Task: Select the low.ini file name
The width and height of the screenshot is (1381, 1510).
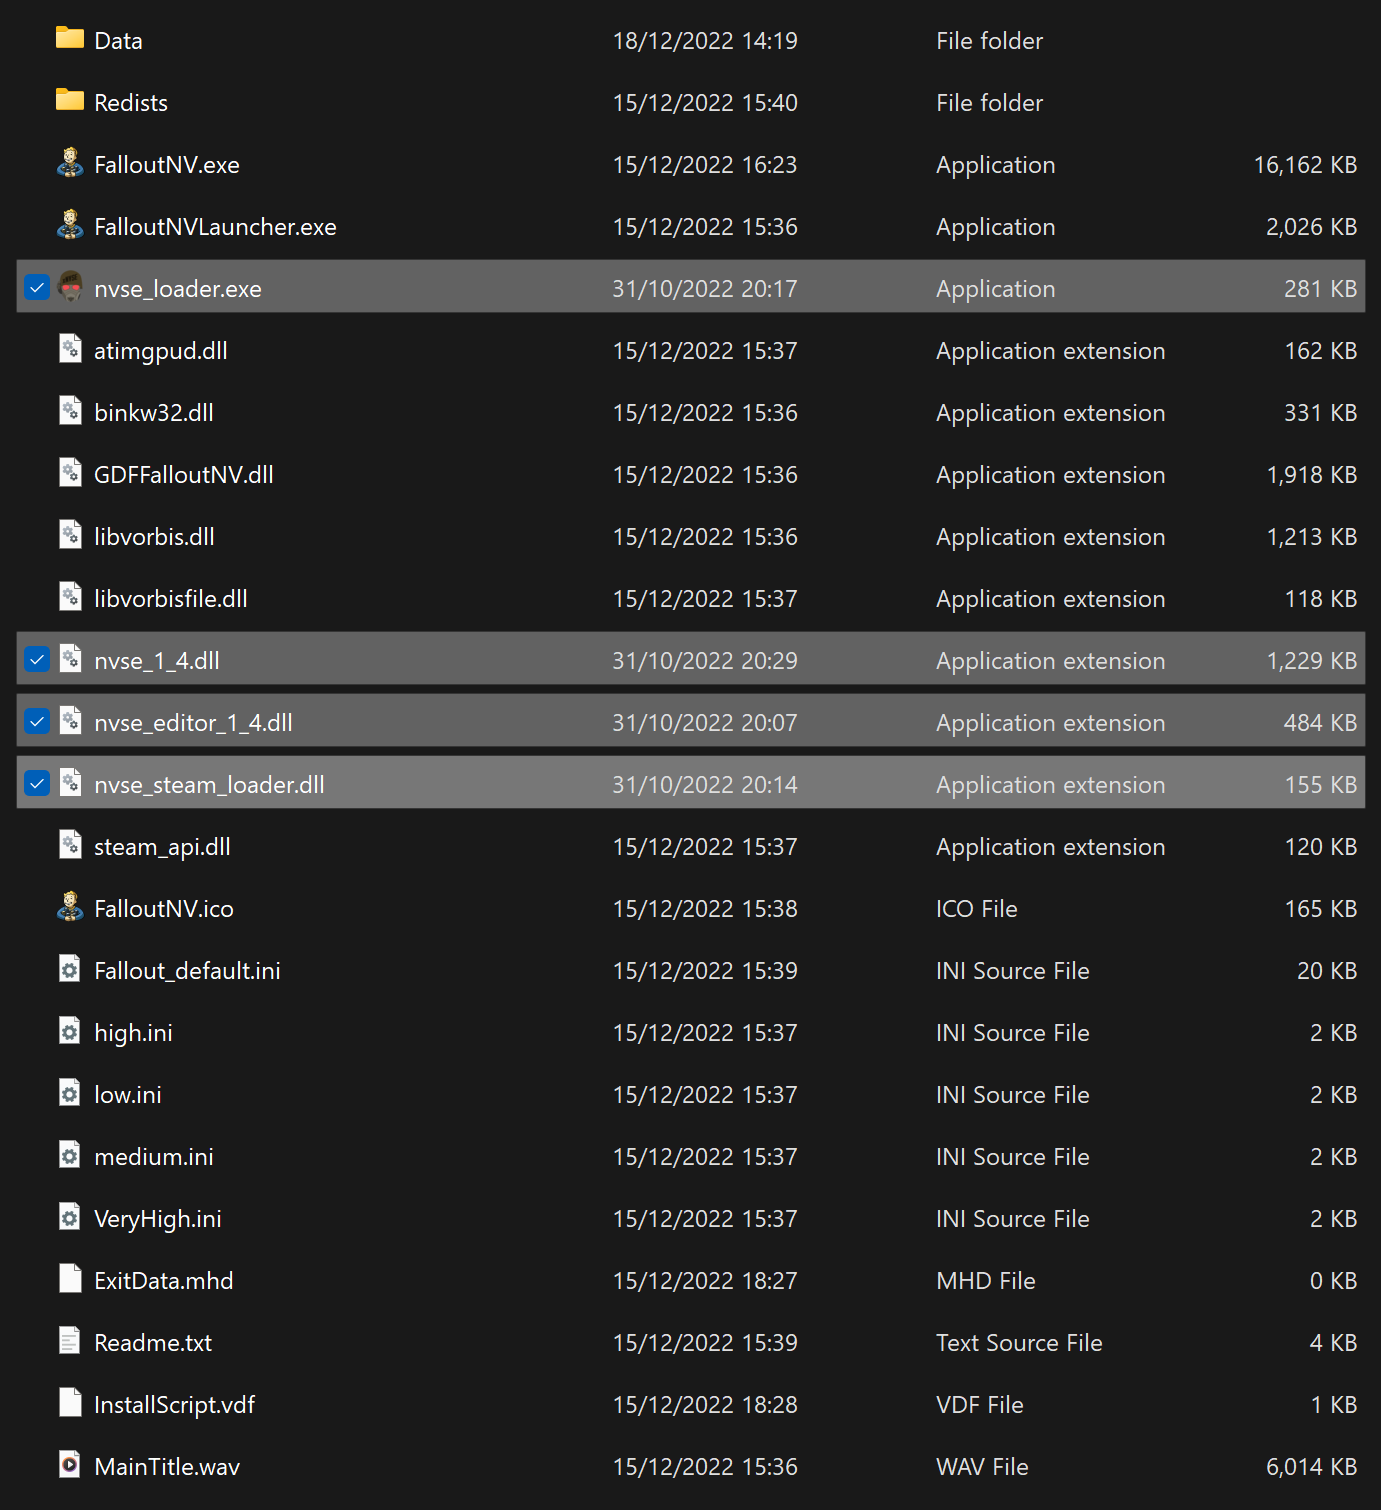Action: [128, 1095]
